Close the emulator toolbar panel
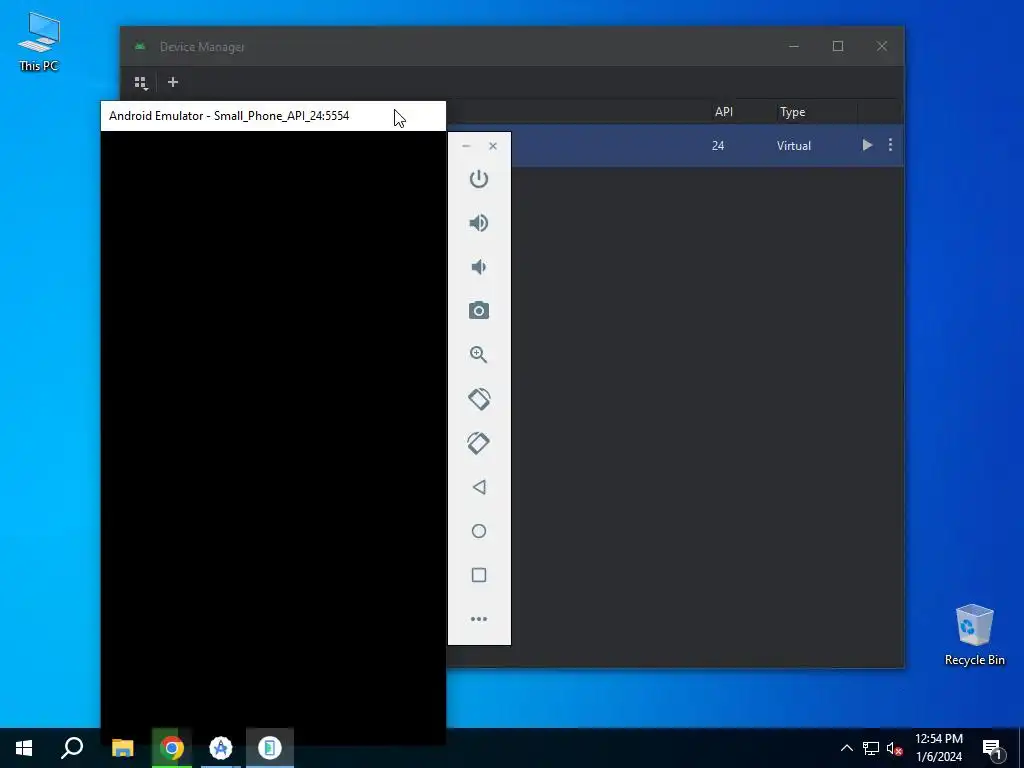 pos(493,146)
